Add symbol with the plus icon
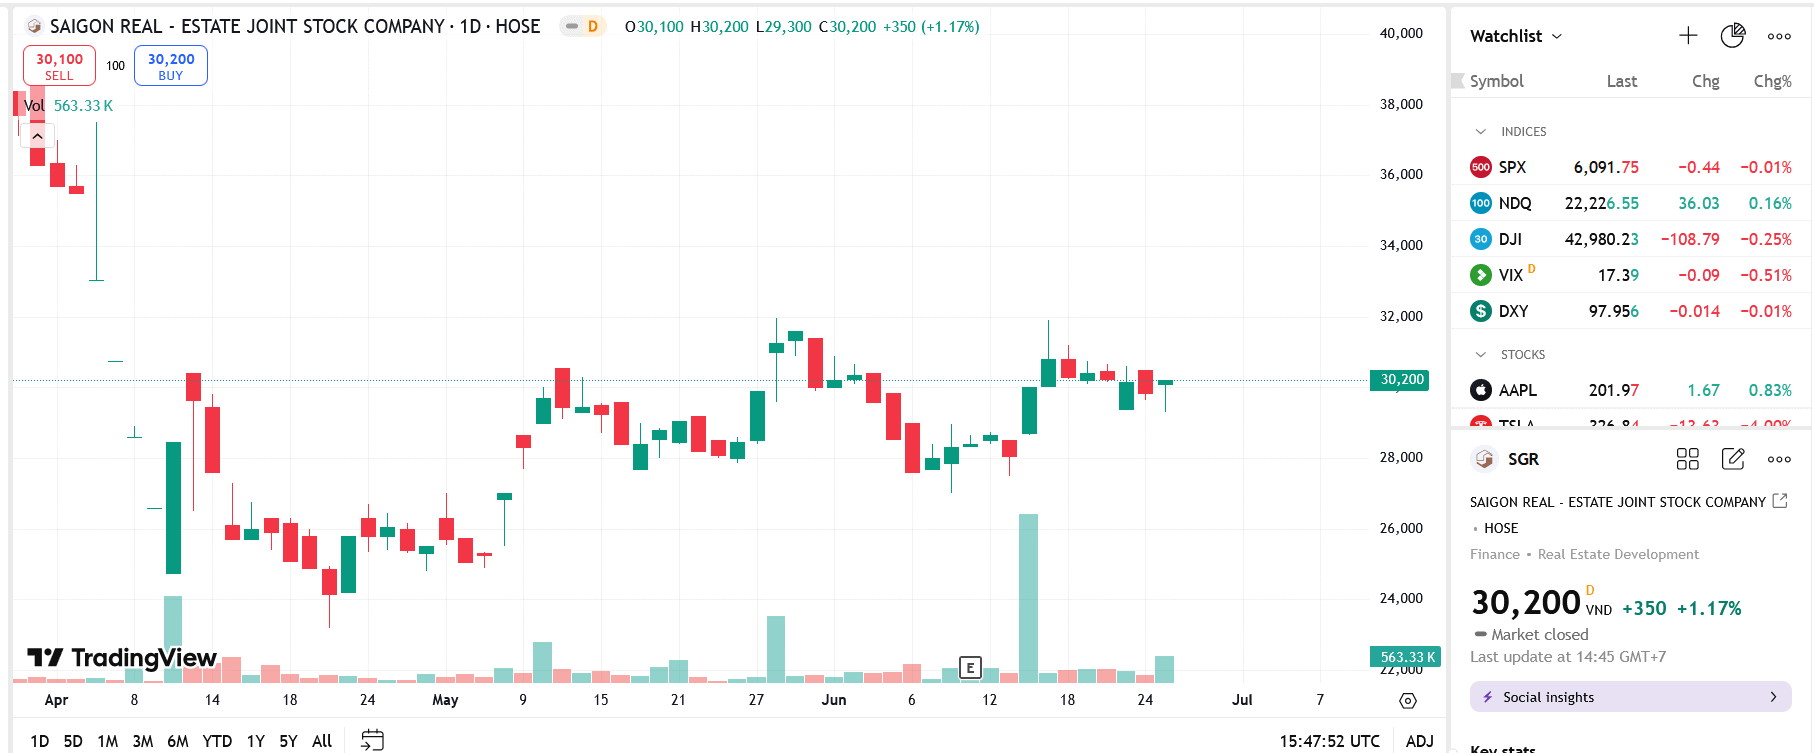The width and height of the screenshot is (1814, 753). pos(1688,36)
